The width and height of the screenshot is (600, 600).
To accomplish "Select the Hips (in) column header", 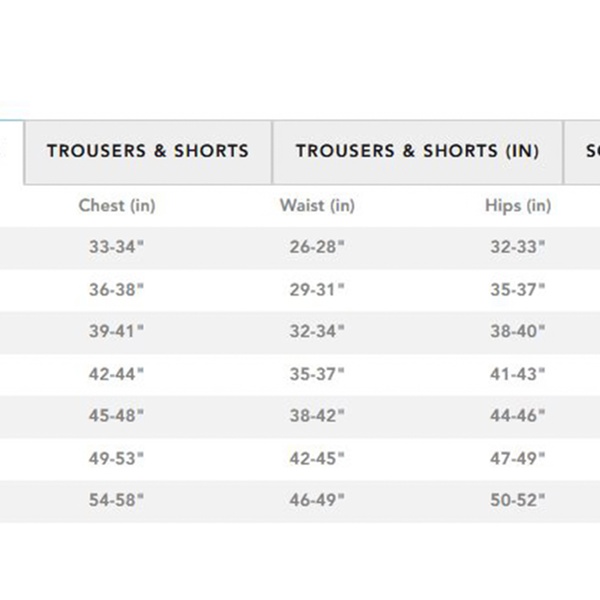I will point(518,206).
